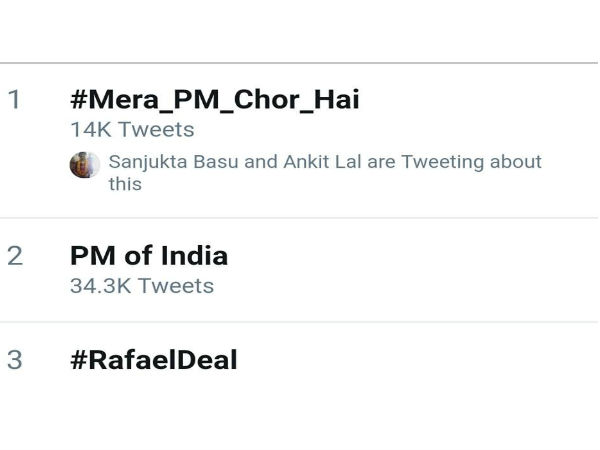Click the 34.3K Tweets count

(142, 286)
